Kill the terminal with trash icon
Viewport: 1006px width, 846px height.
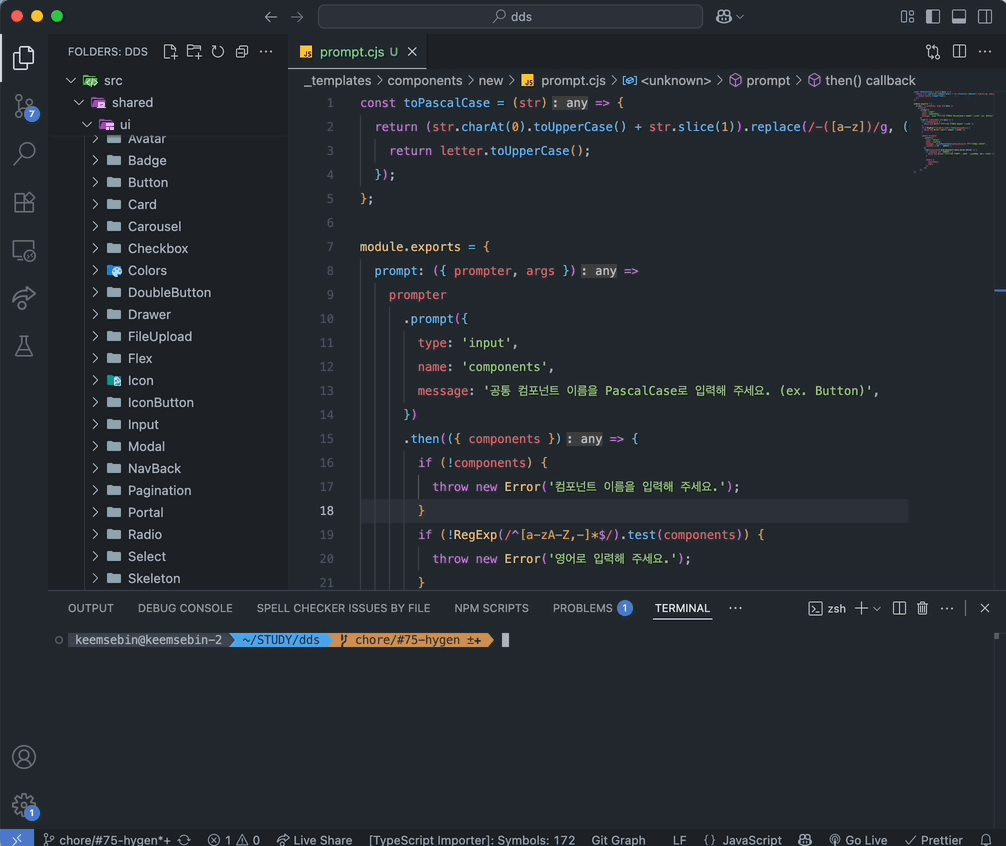pos(922,608)
